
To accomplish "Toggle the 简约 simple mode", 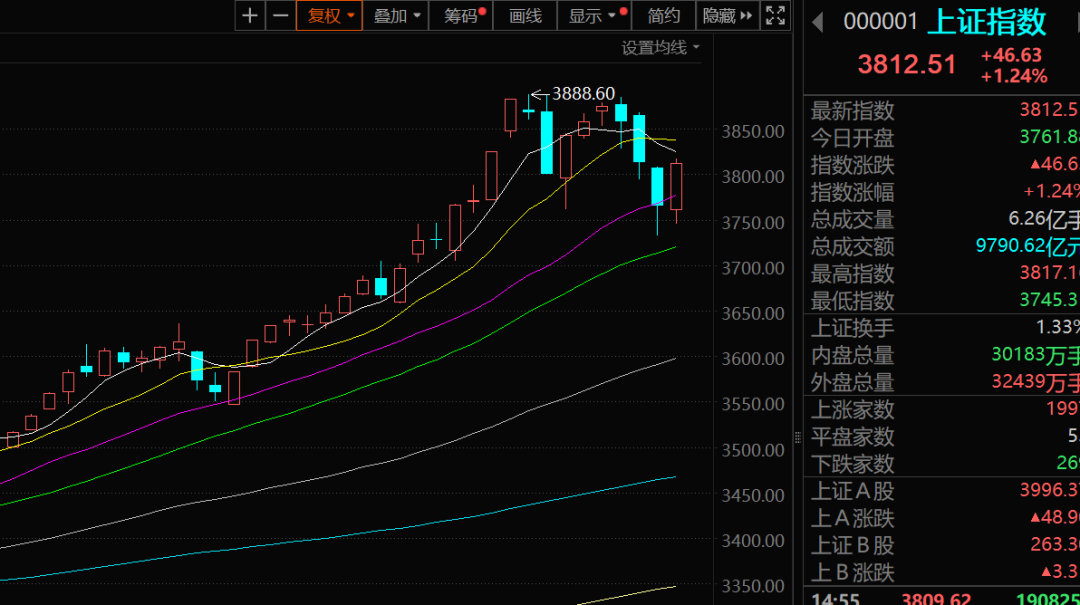I will (x=663, y=16).
